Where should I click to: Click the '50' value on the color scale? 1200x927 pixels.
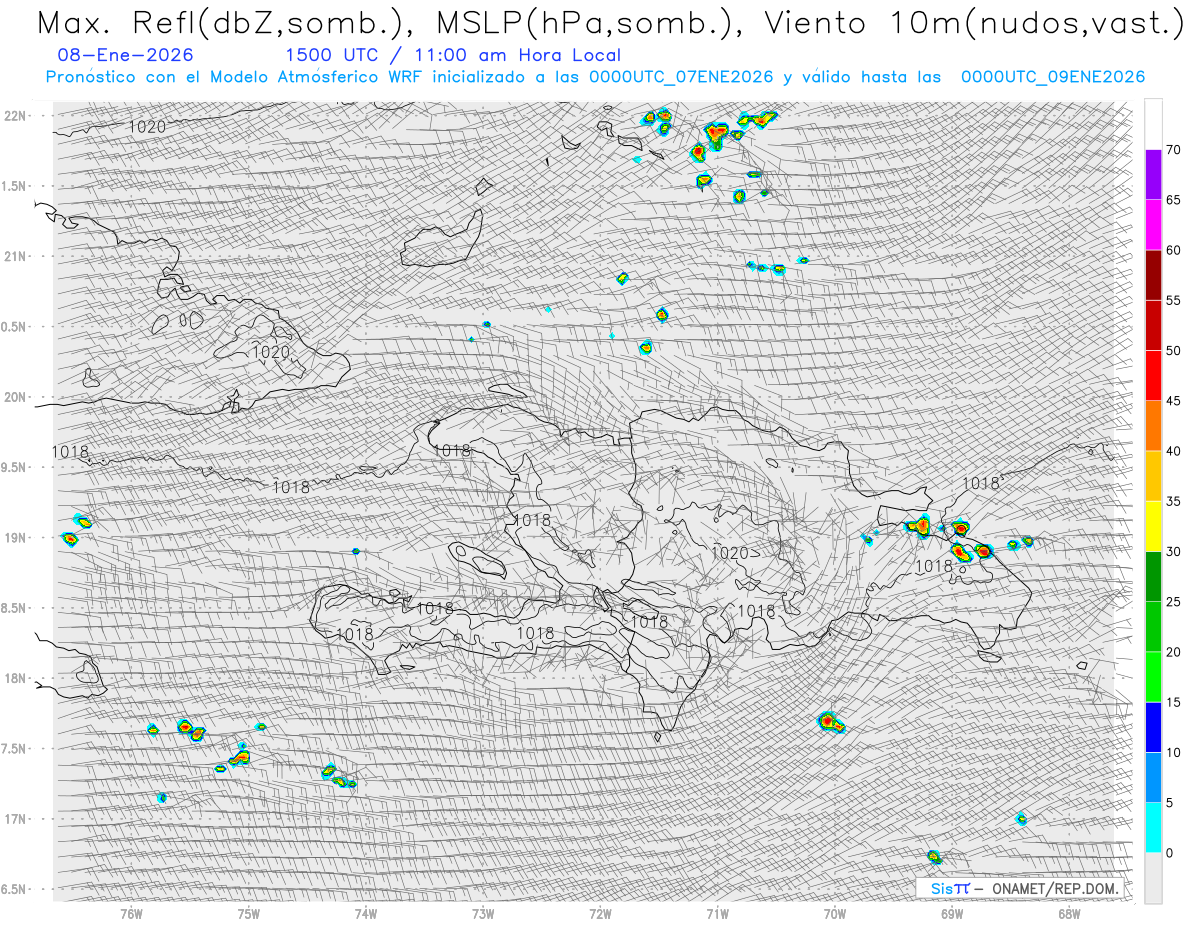click(1173, 351)
